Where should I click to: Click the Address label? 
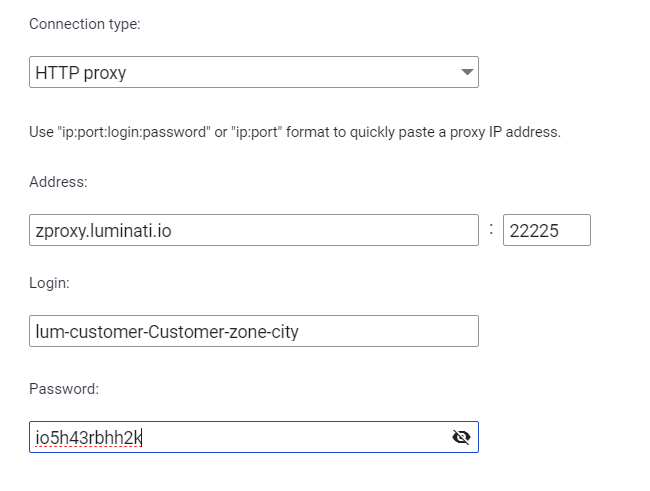tap(58, 182)
